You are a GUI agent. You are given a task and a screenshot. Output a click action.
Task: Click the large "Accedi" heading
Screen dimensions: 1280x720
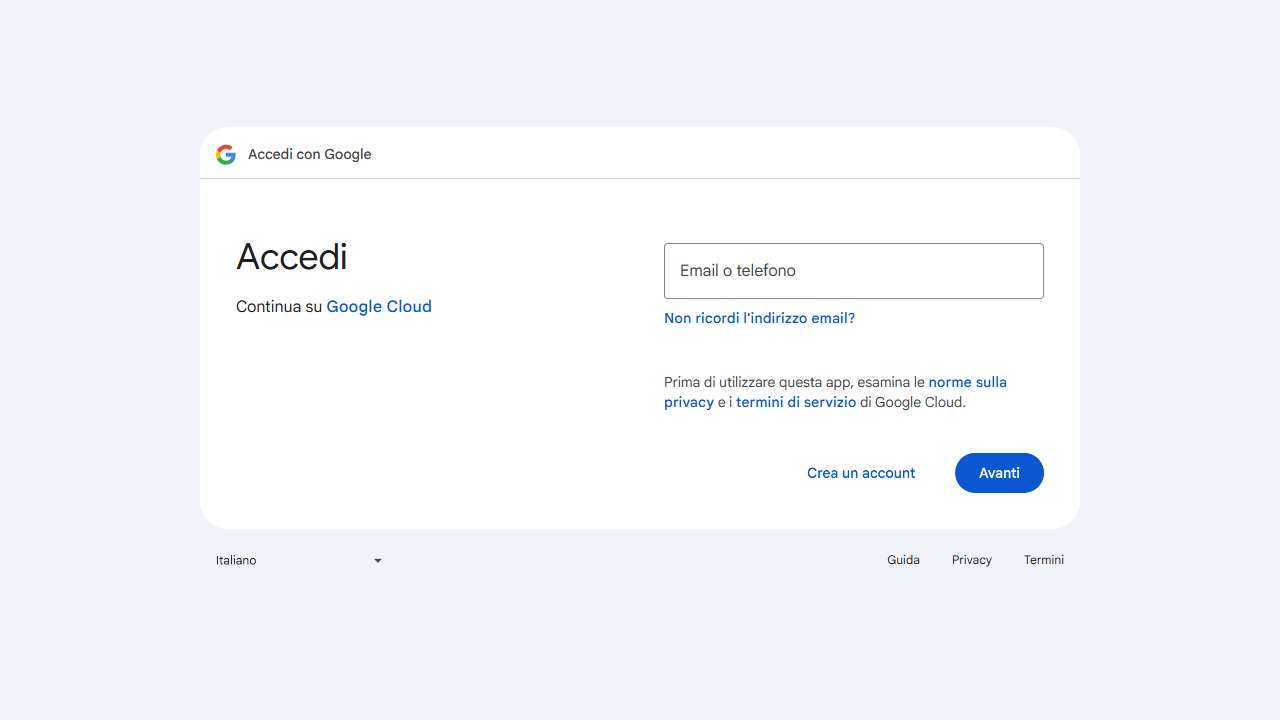point(292,257)
